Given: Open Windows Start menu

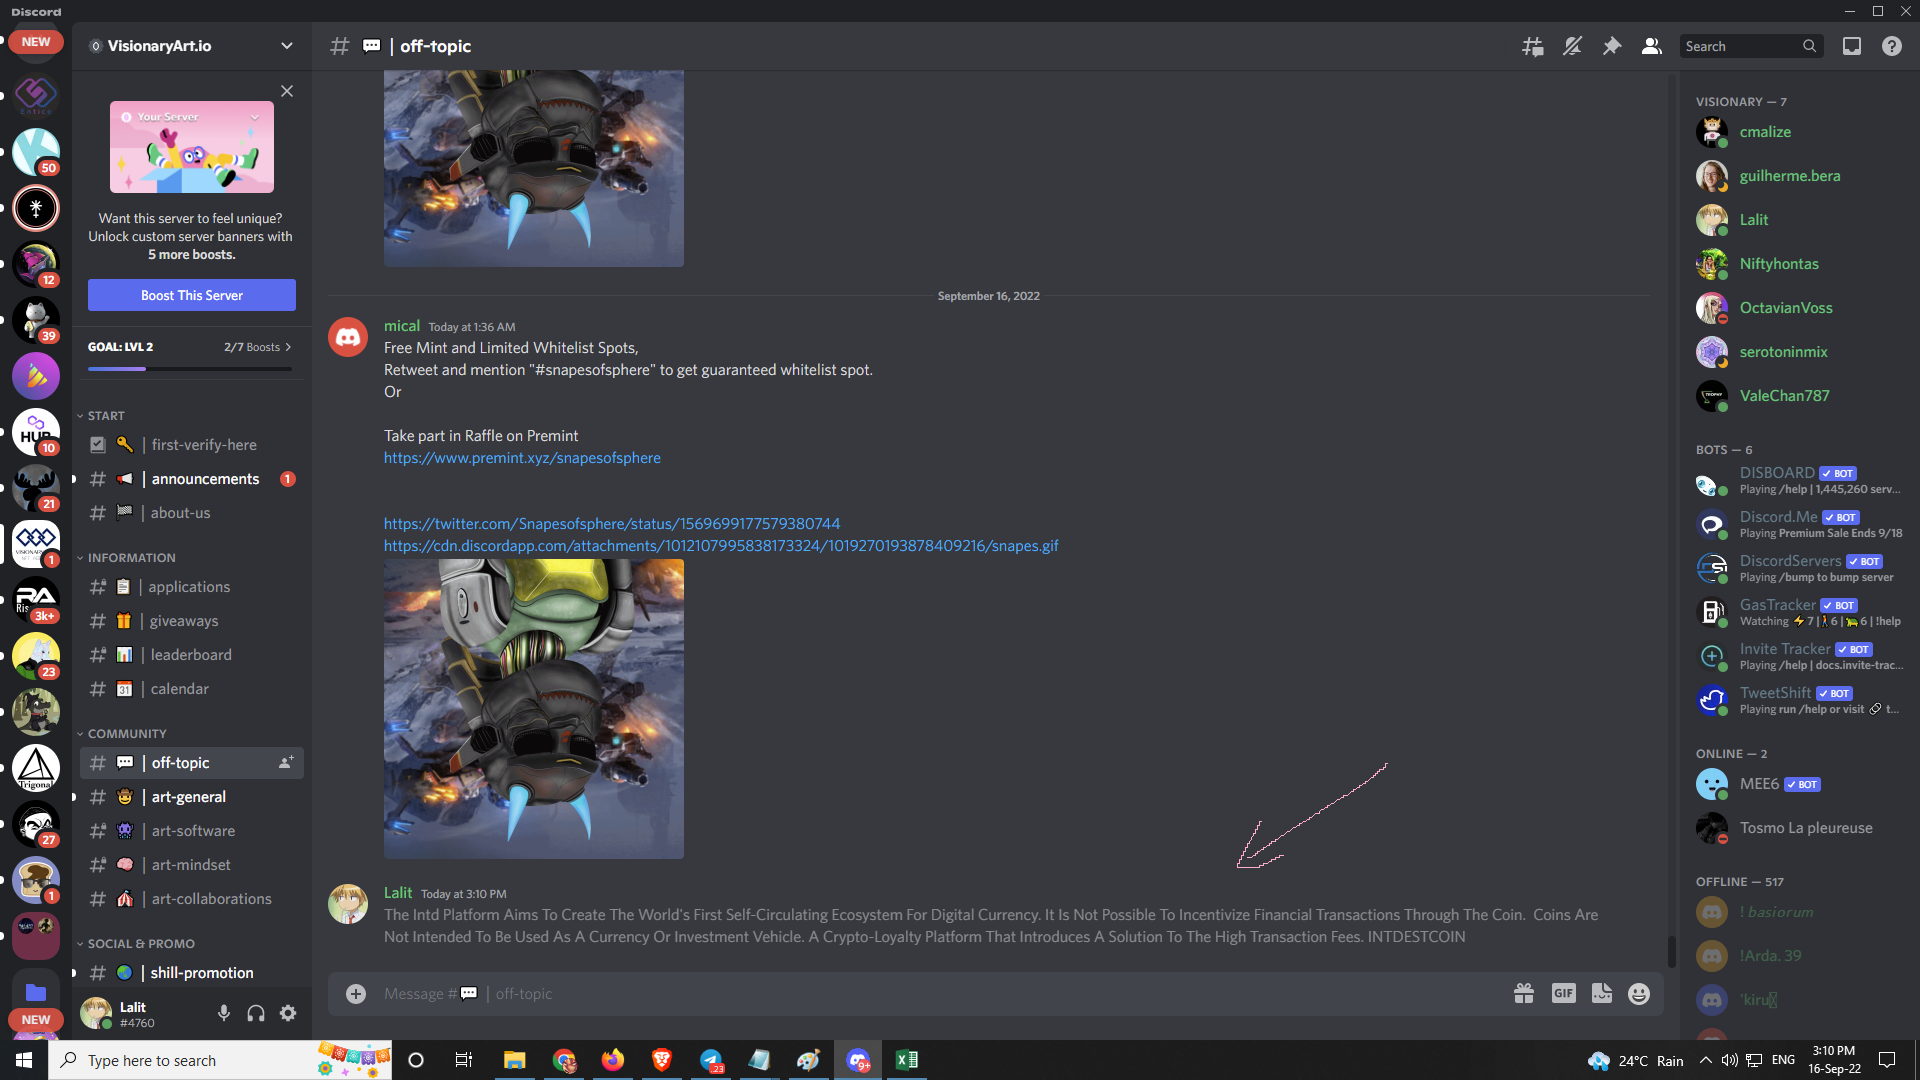Looking at the screenshot, I should 24,1060.
